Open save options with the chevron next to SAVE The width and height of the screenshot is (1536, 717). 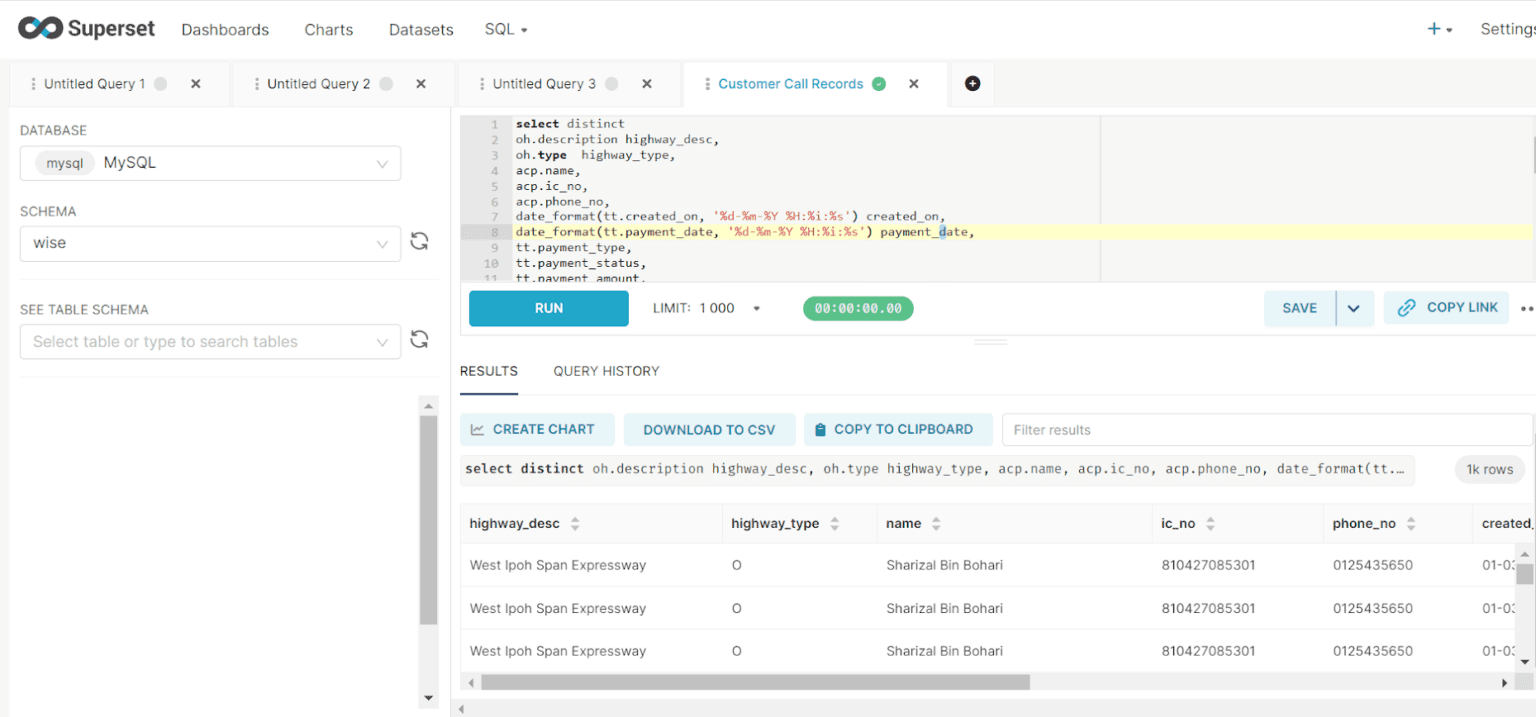(x=1350, y=308)
